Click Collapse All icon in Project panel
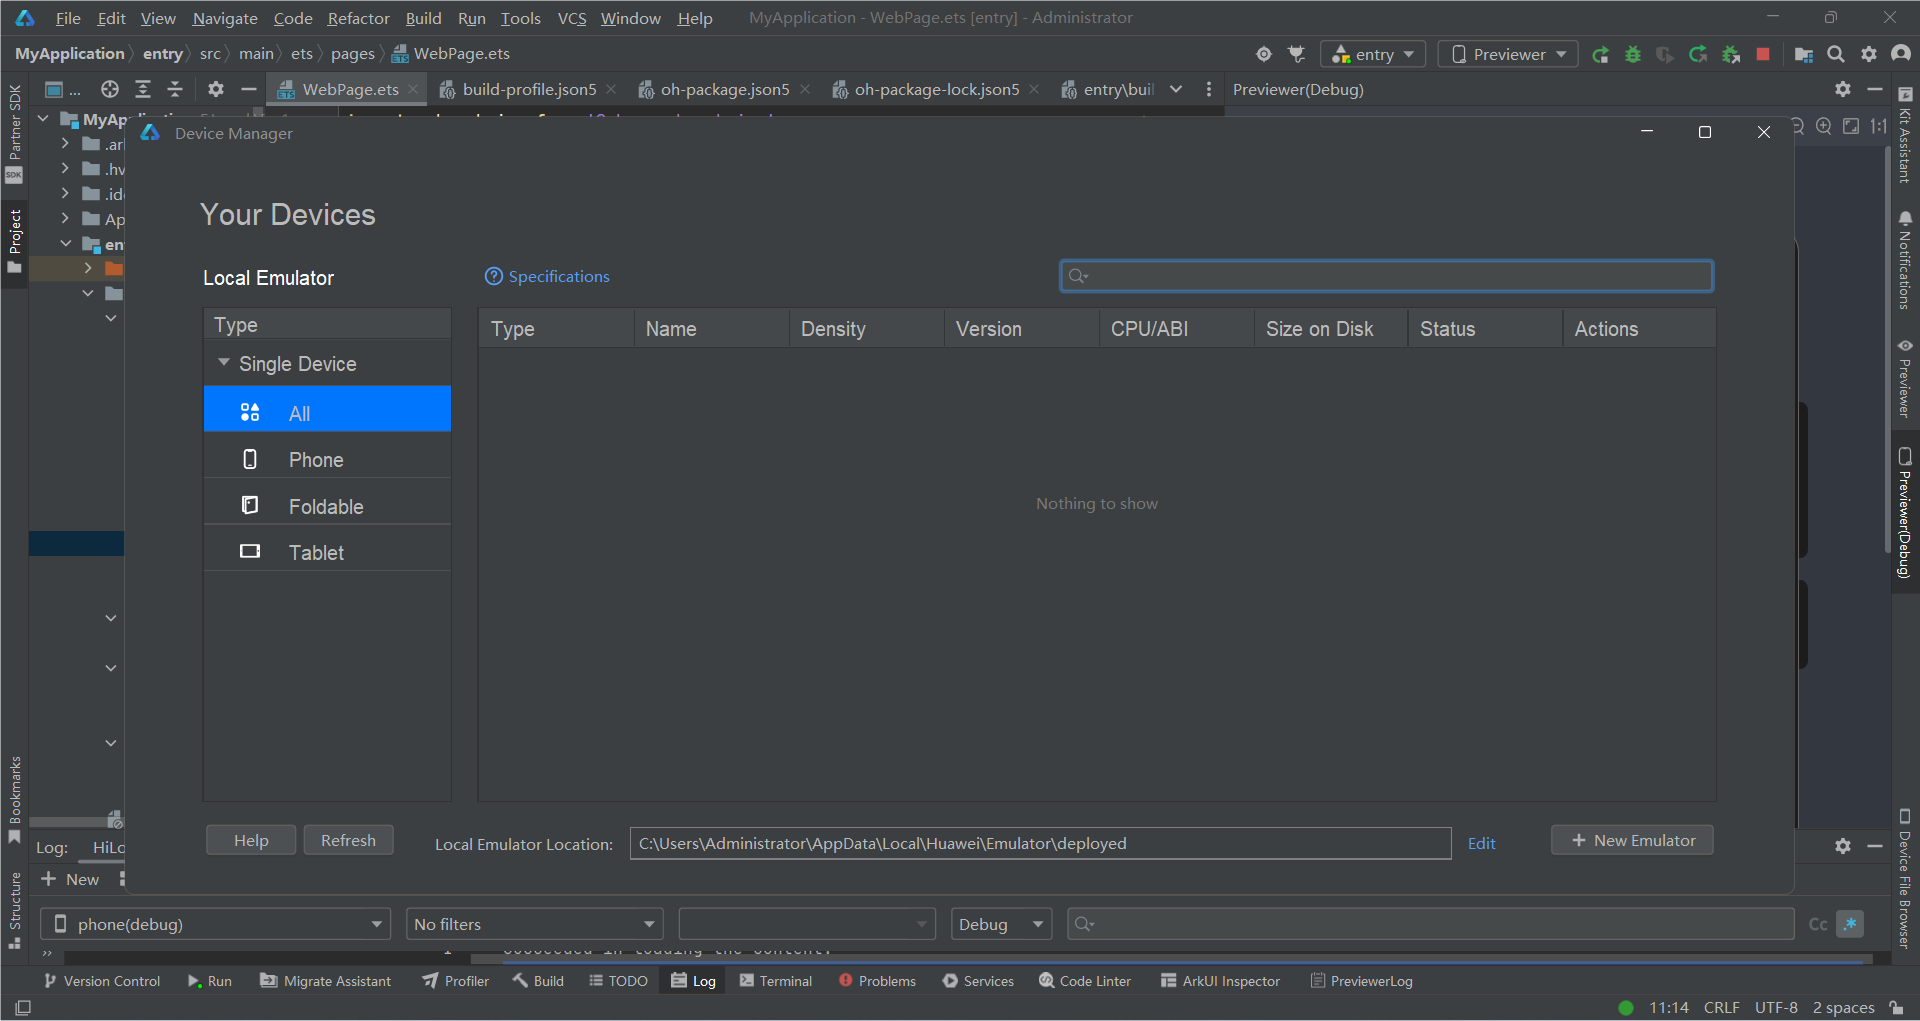This screenshot has width=1920, height=1021. click(175, 89)
